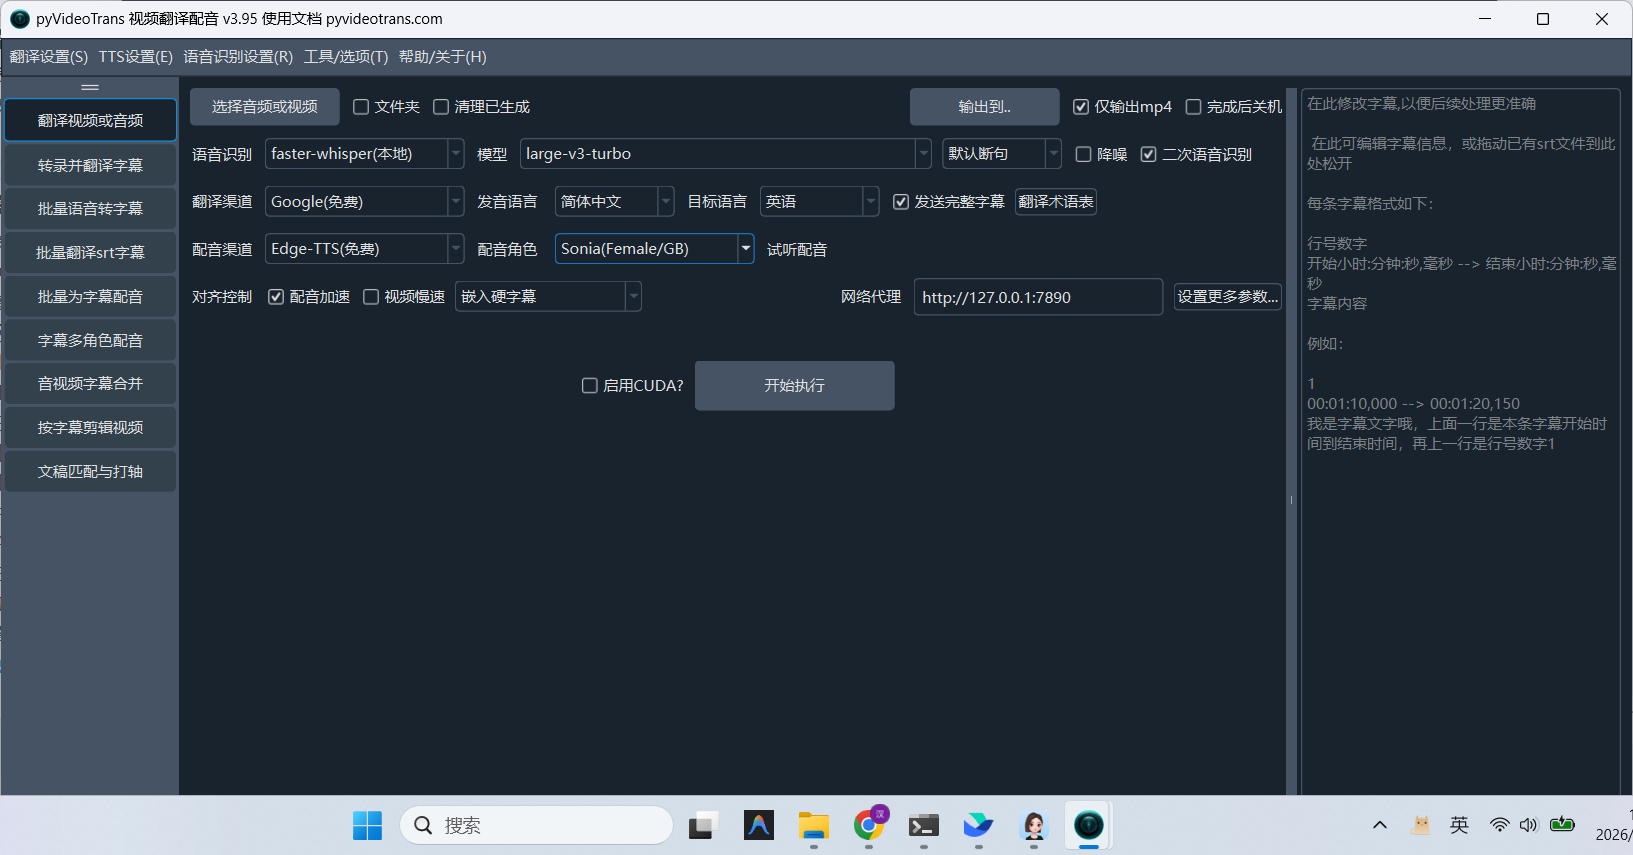Open the 目标语言 target language dropdown
Viewport: 1633px width, 855px height.
click(x=870, y=202)
